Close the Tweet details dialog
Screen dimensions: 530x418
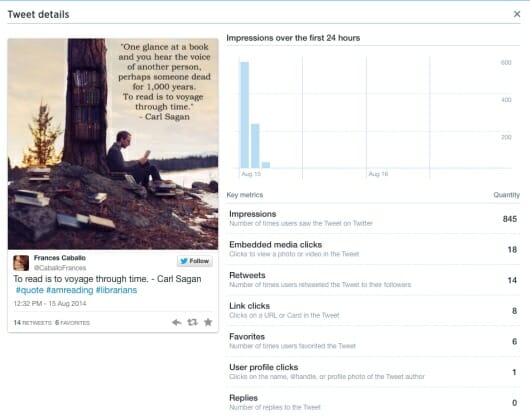516,14
